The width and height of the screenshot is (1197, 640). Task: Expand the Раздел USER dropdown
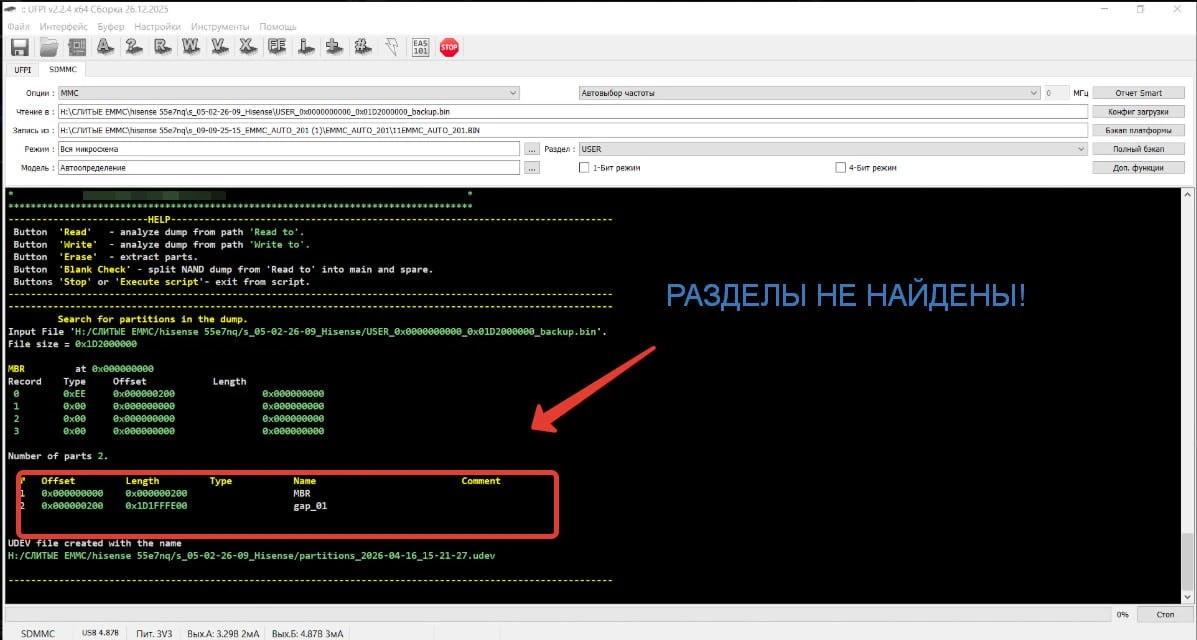[x=833, y=149]
